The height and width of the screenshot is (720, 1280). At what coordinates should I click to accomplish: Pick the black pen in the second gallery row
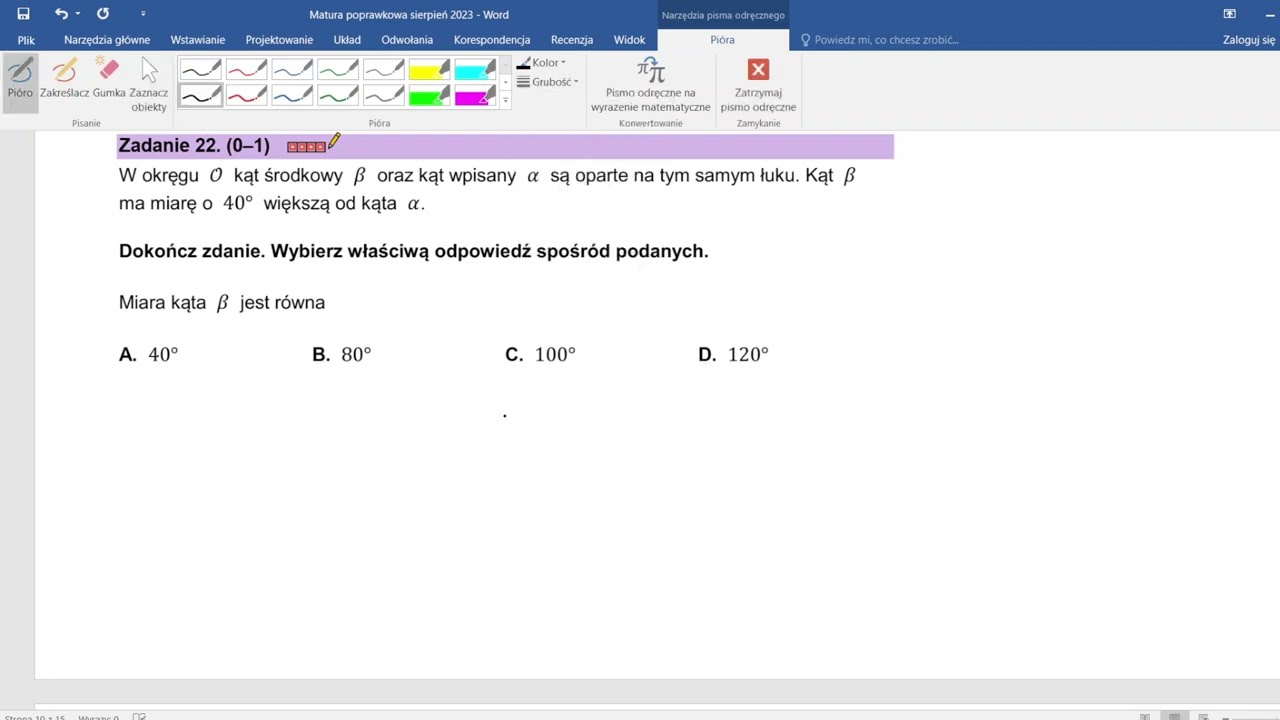point(200,96)
